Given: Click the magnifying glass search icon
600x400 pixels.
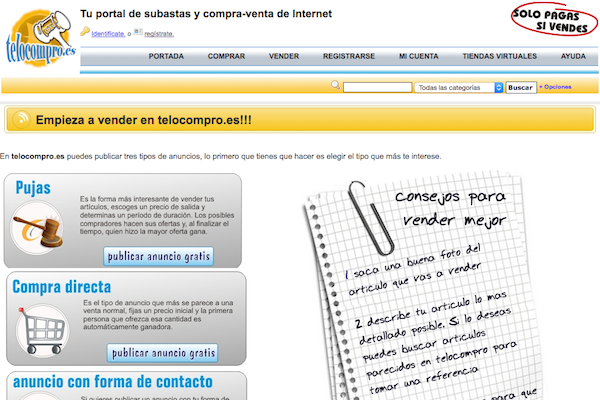Looking at the screenshot, I should [336, 85].
